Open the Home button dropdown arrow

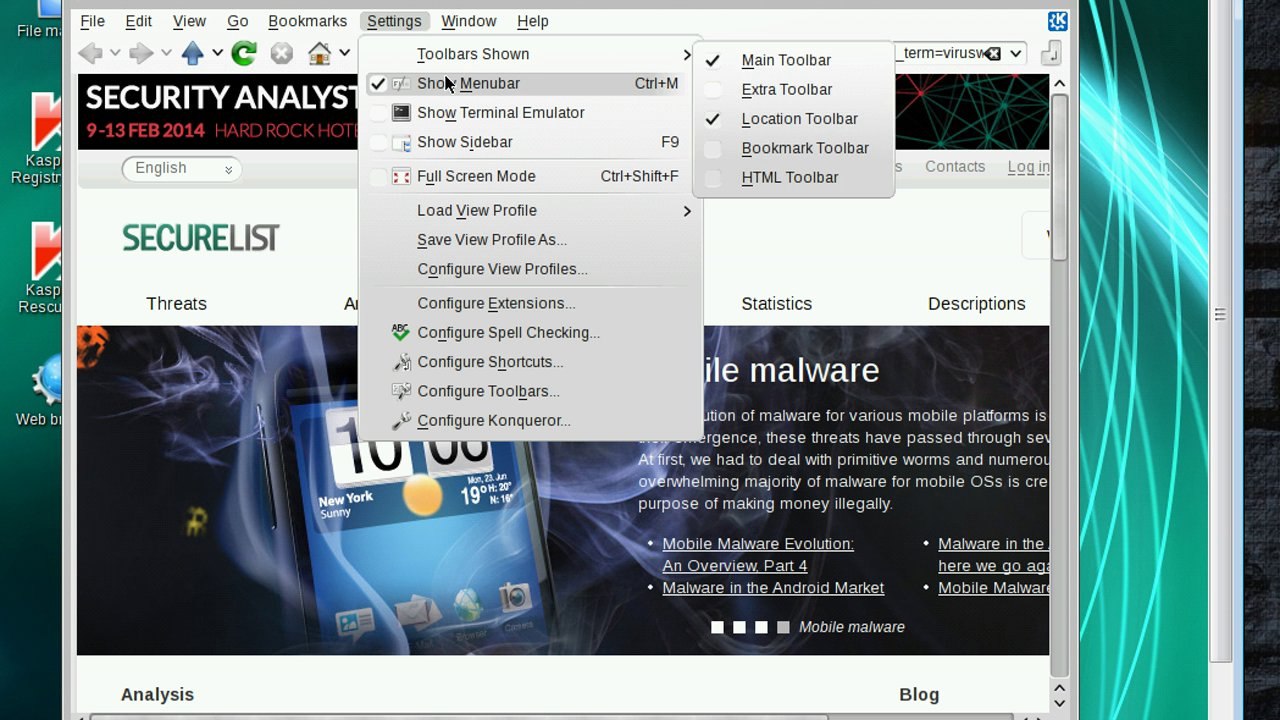[344, 53]
